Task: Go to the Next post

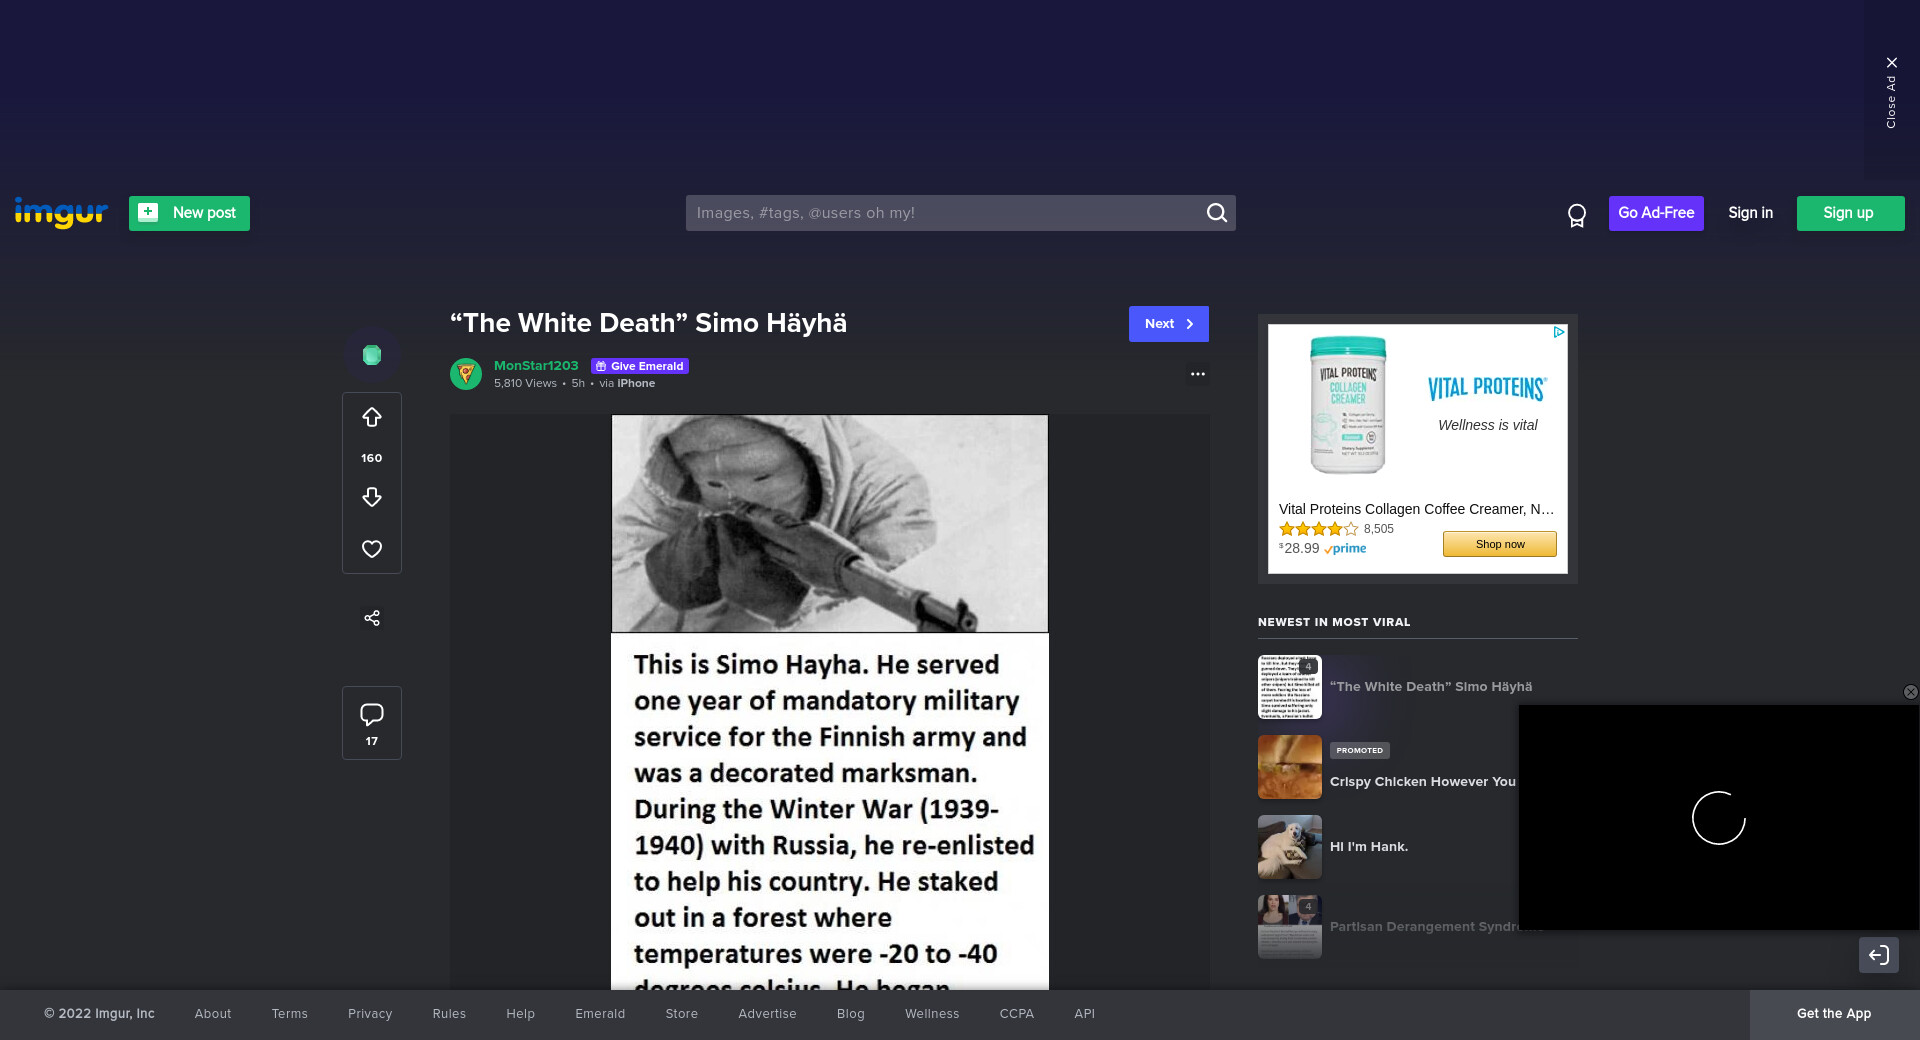Action: tap(1168, 324)
